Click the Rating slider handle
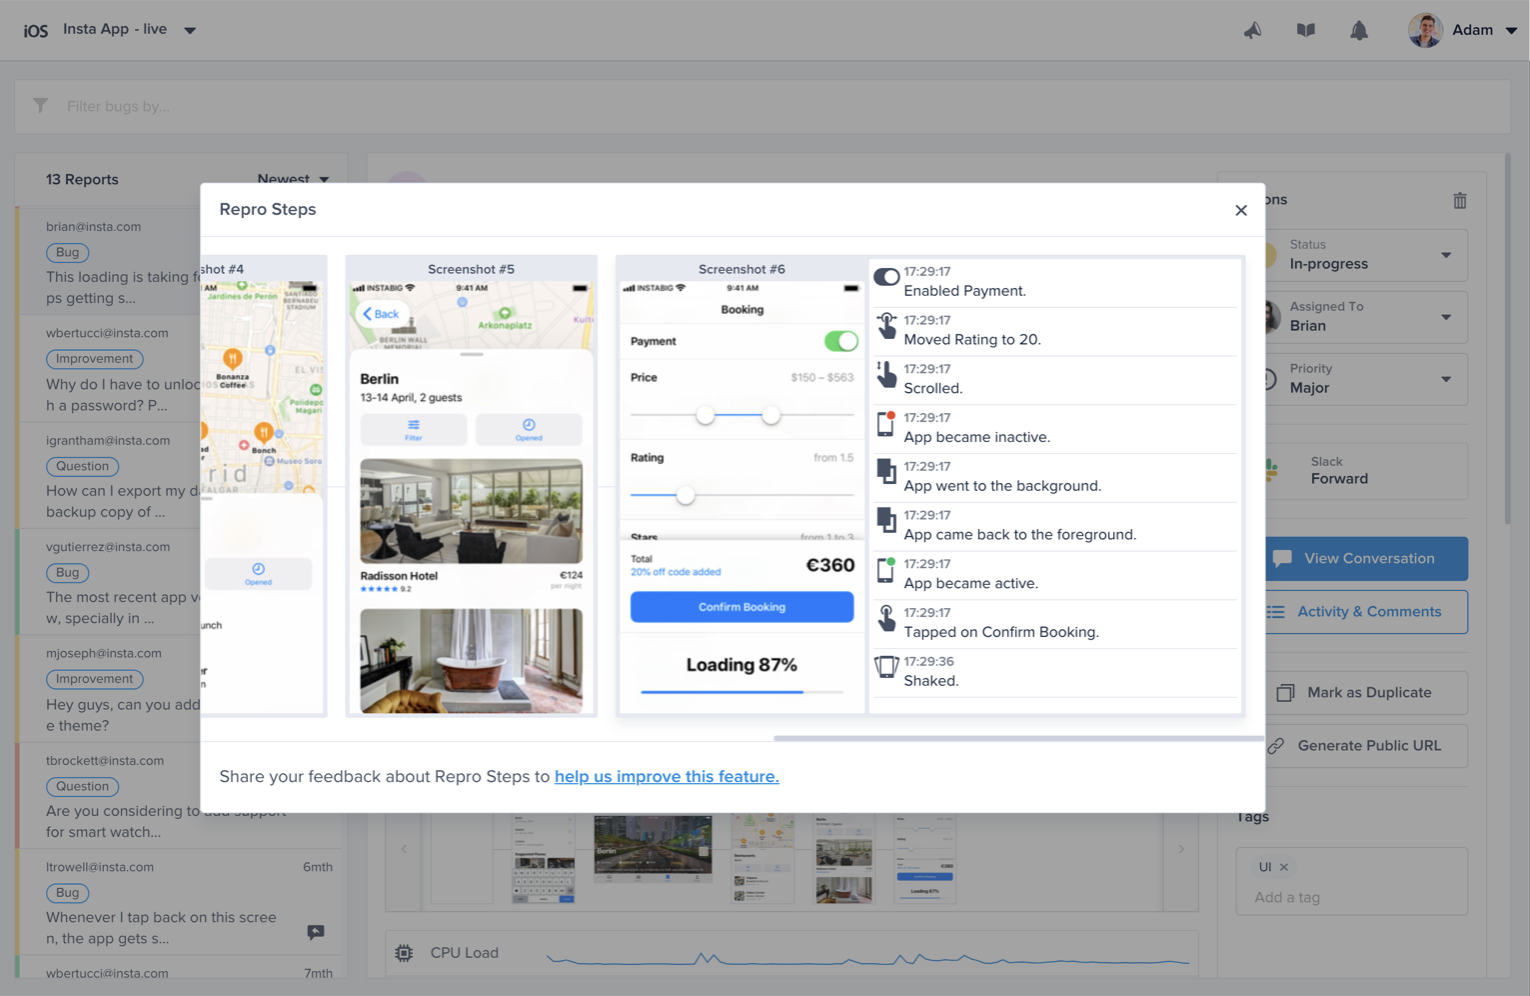Image resolution: width=1530 pixels, height=996 pixels. coord(685,495)
